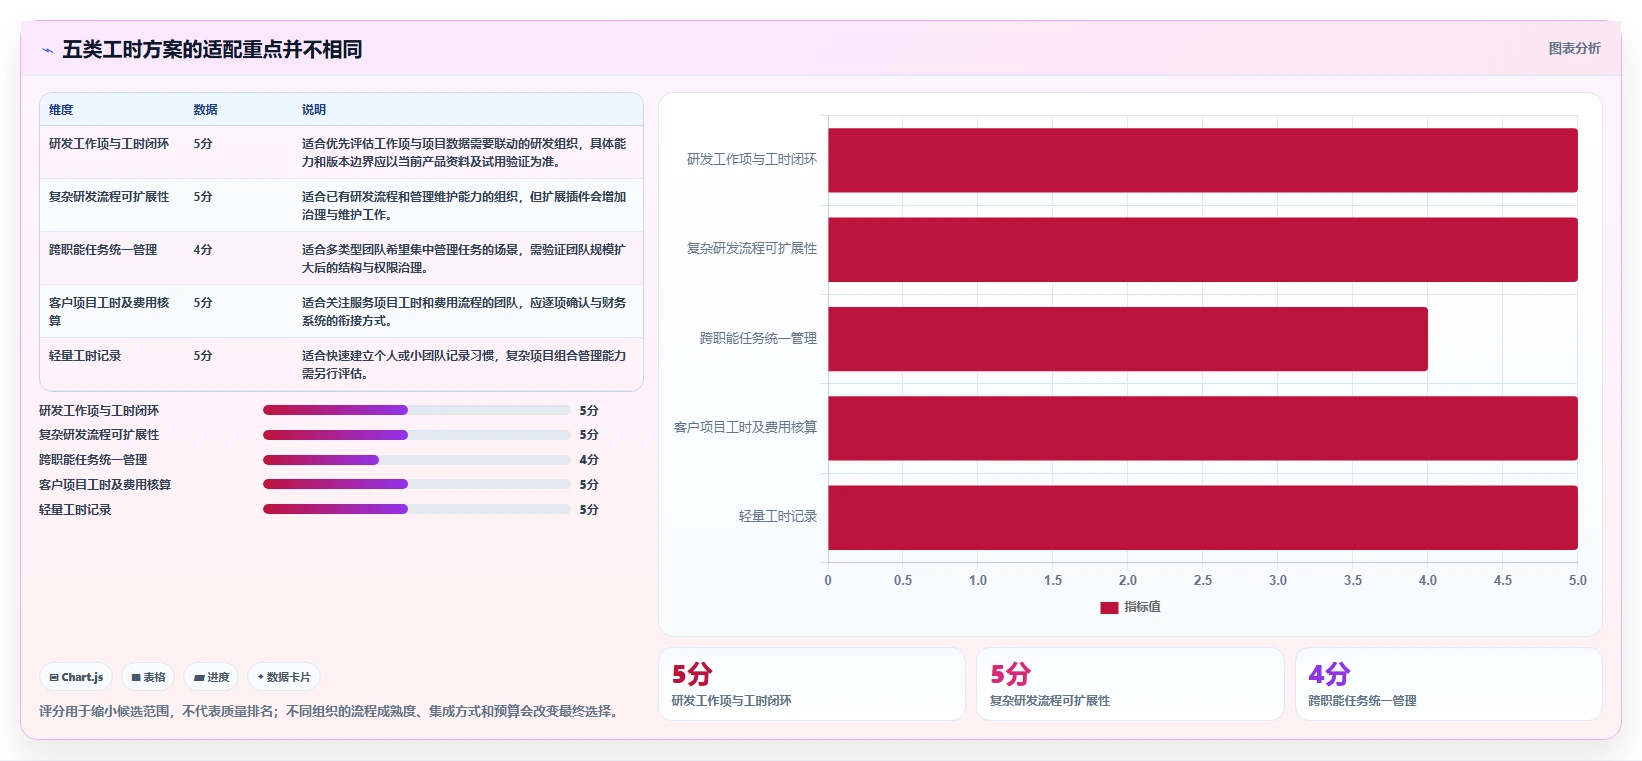Viewport: 1642px width, 761px height.
Task: Select the 复杂研发流程可扩展性 table cell
Action: click(x=109, y=197)
